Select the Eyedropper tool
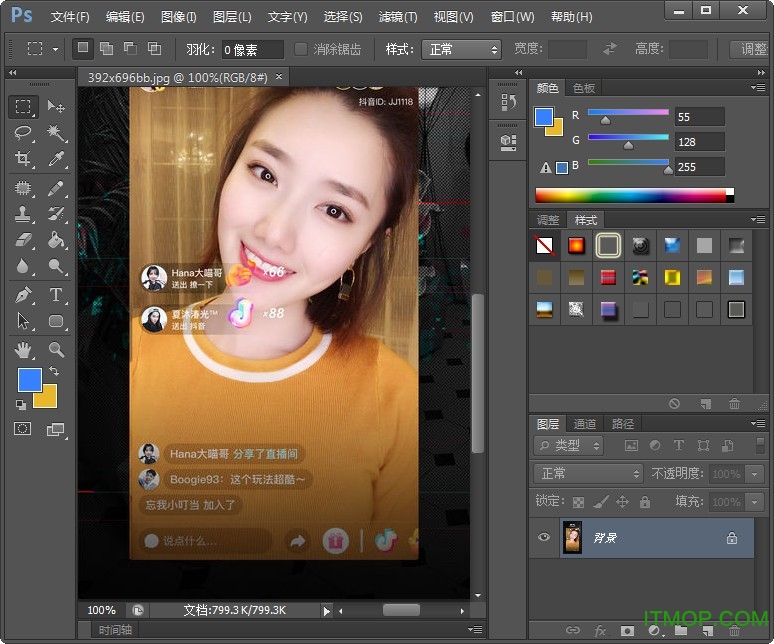This screenshot has width=774, height=644. (56, 158)
